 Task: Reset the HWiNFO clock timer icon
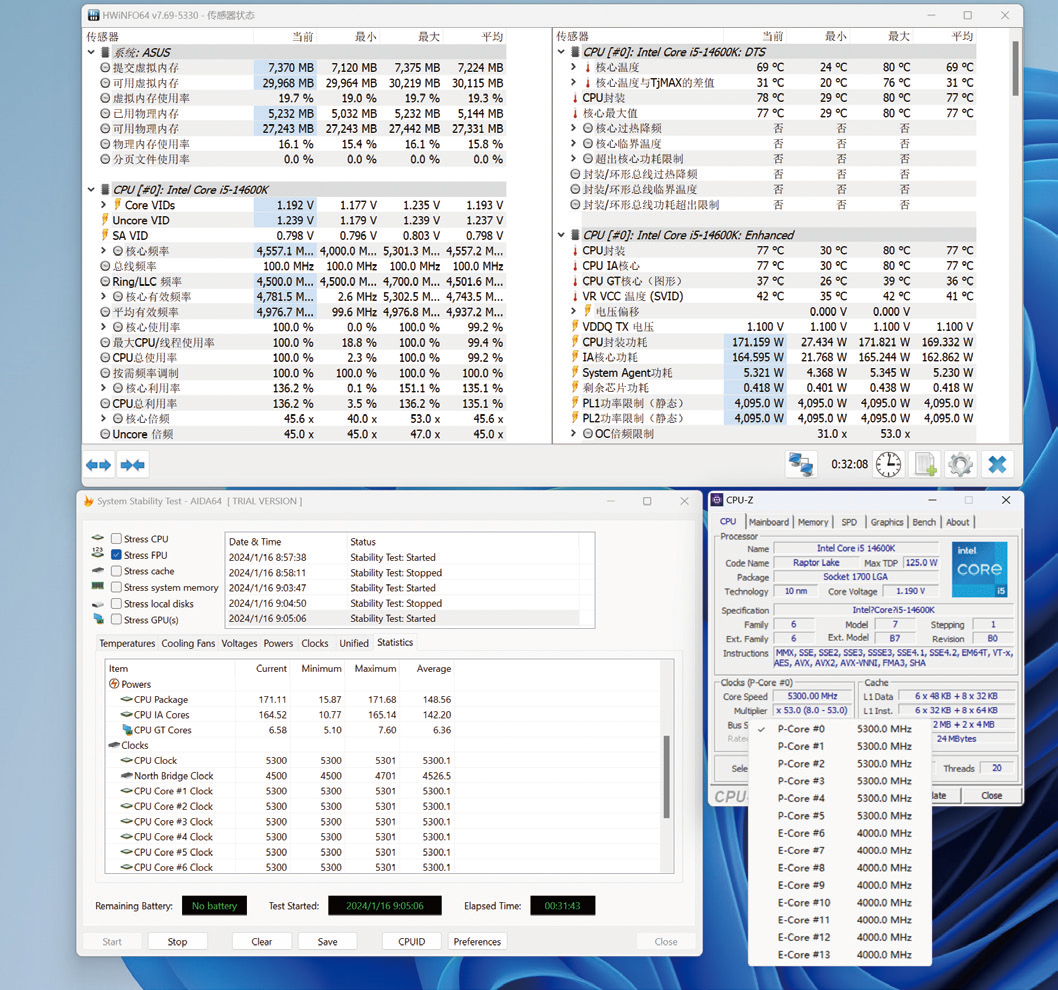888,464
